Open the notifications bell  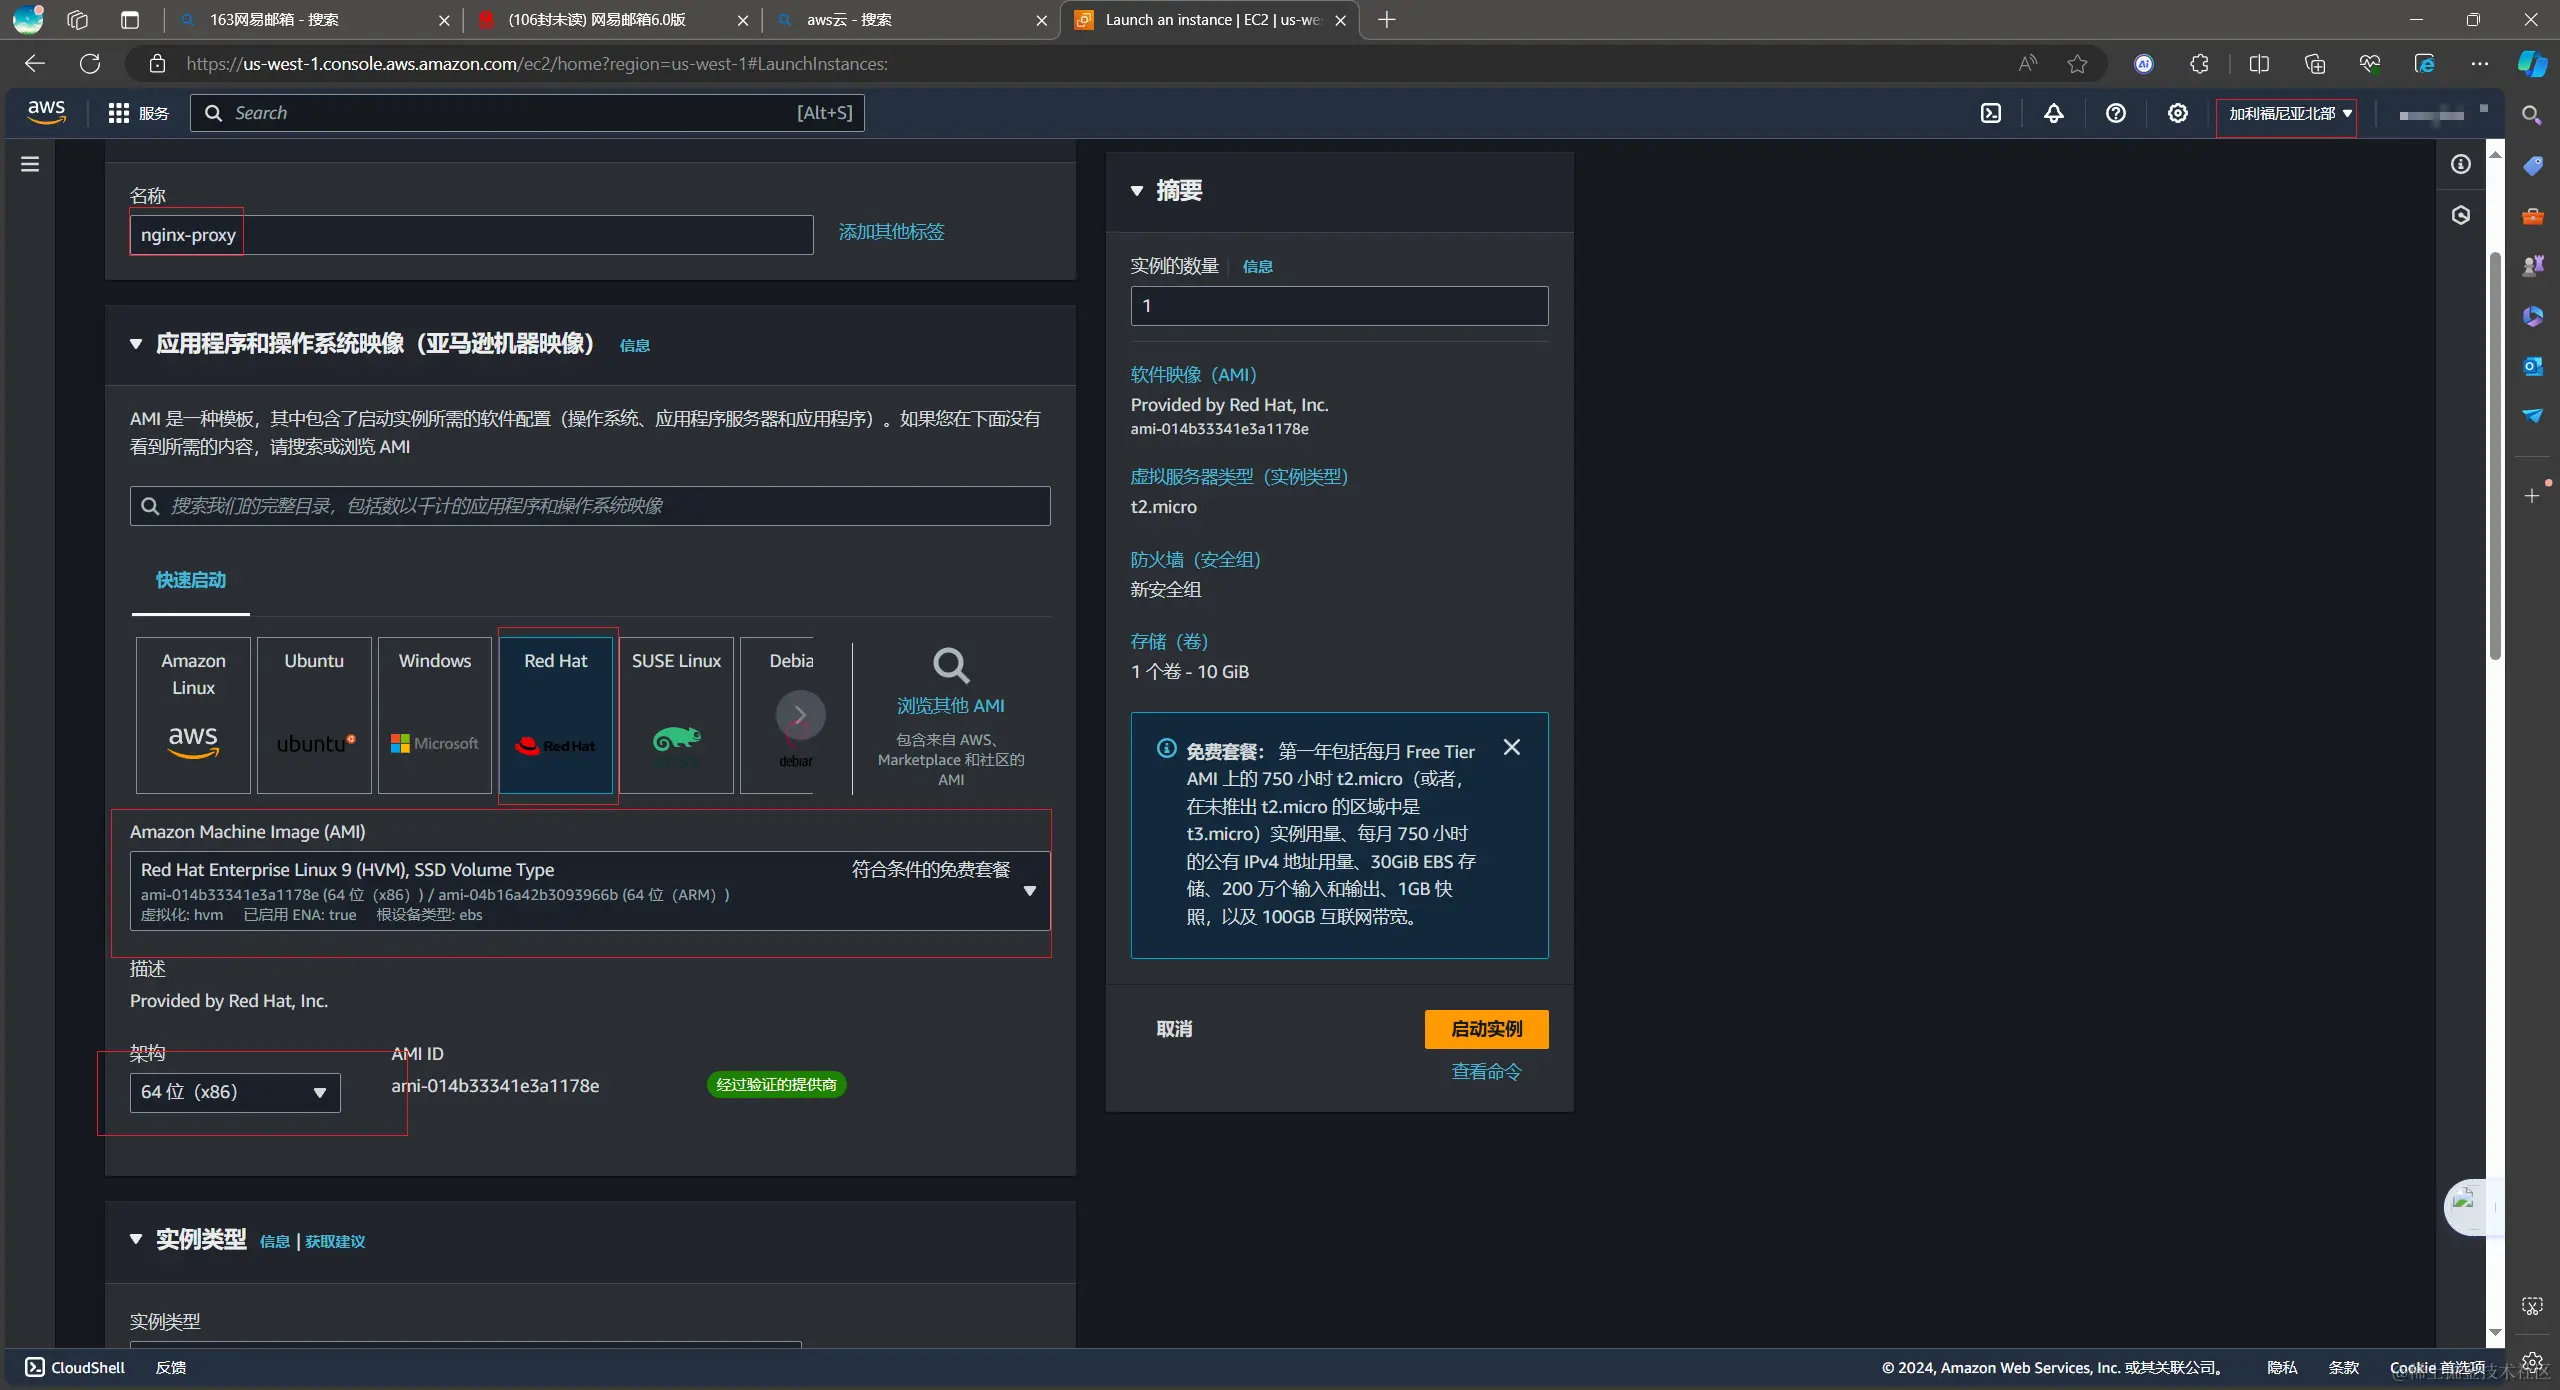pyautogui.click(x=2053, y=113)
